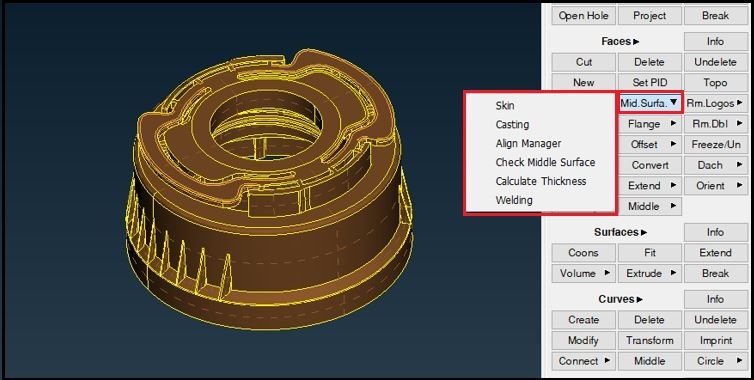Select Check Middle Surface option
The height and width of the screenshot is (380, 754).
545,162
